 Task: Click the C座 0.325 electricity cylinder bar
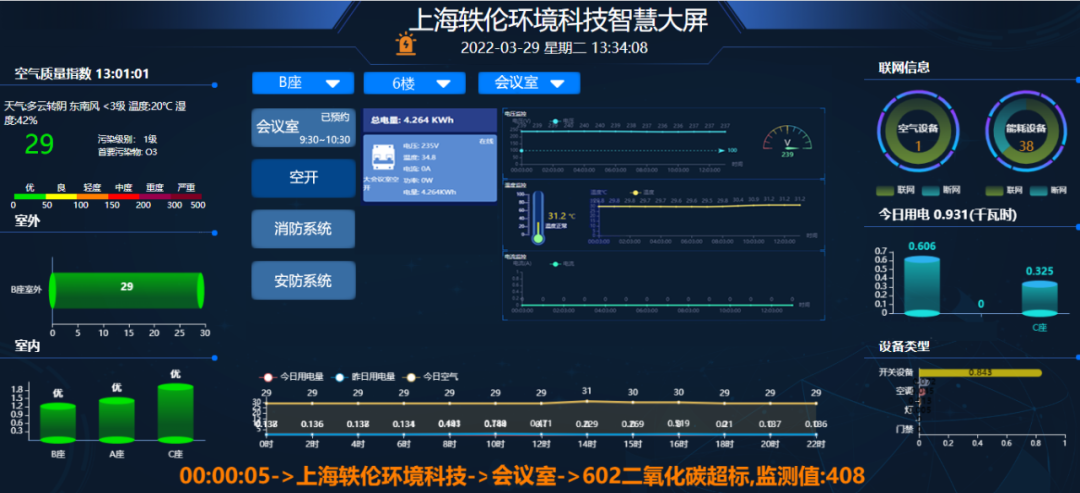pos(1039,298)
